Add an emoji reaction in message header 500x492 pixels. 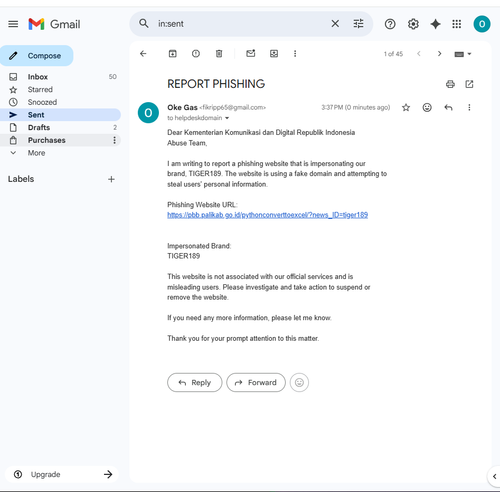tap(427, 107)
